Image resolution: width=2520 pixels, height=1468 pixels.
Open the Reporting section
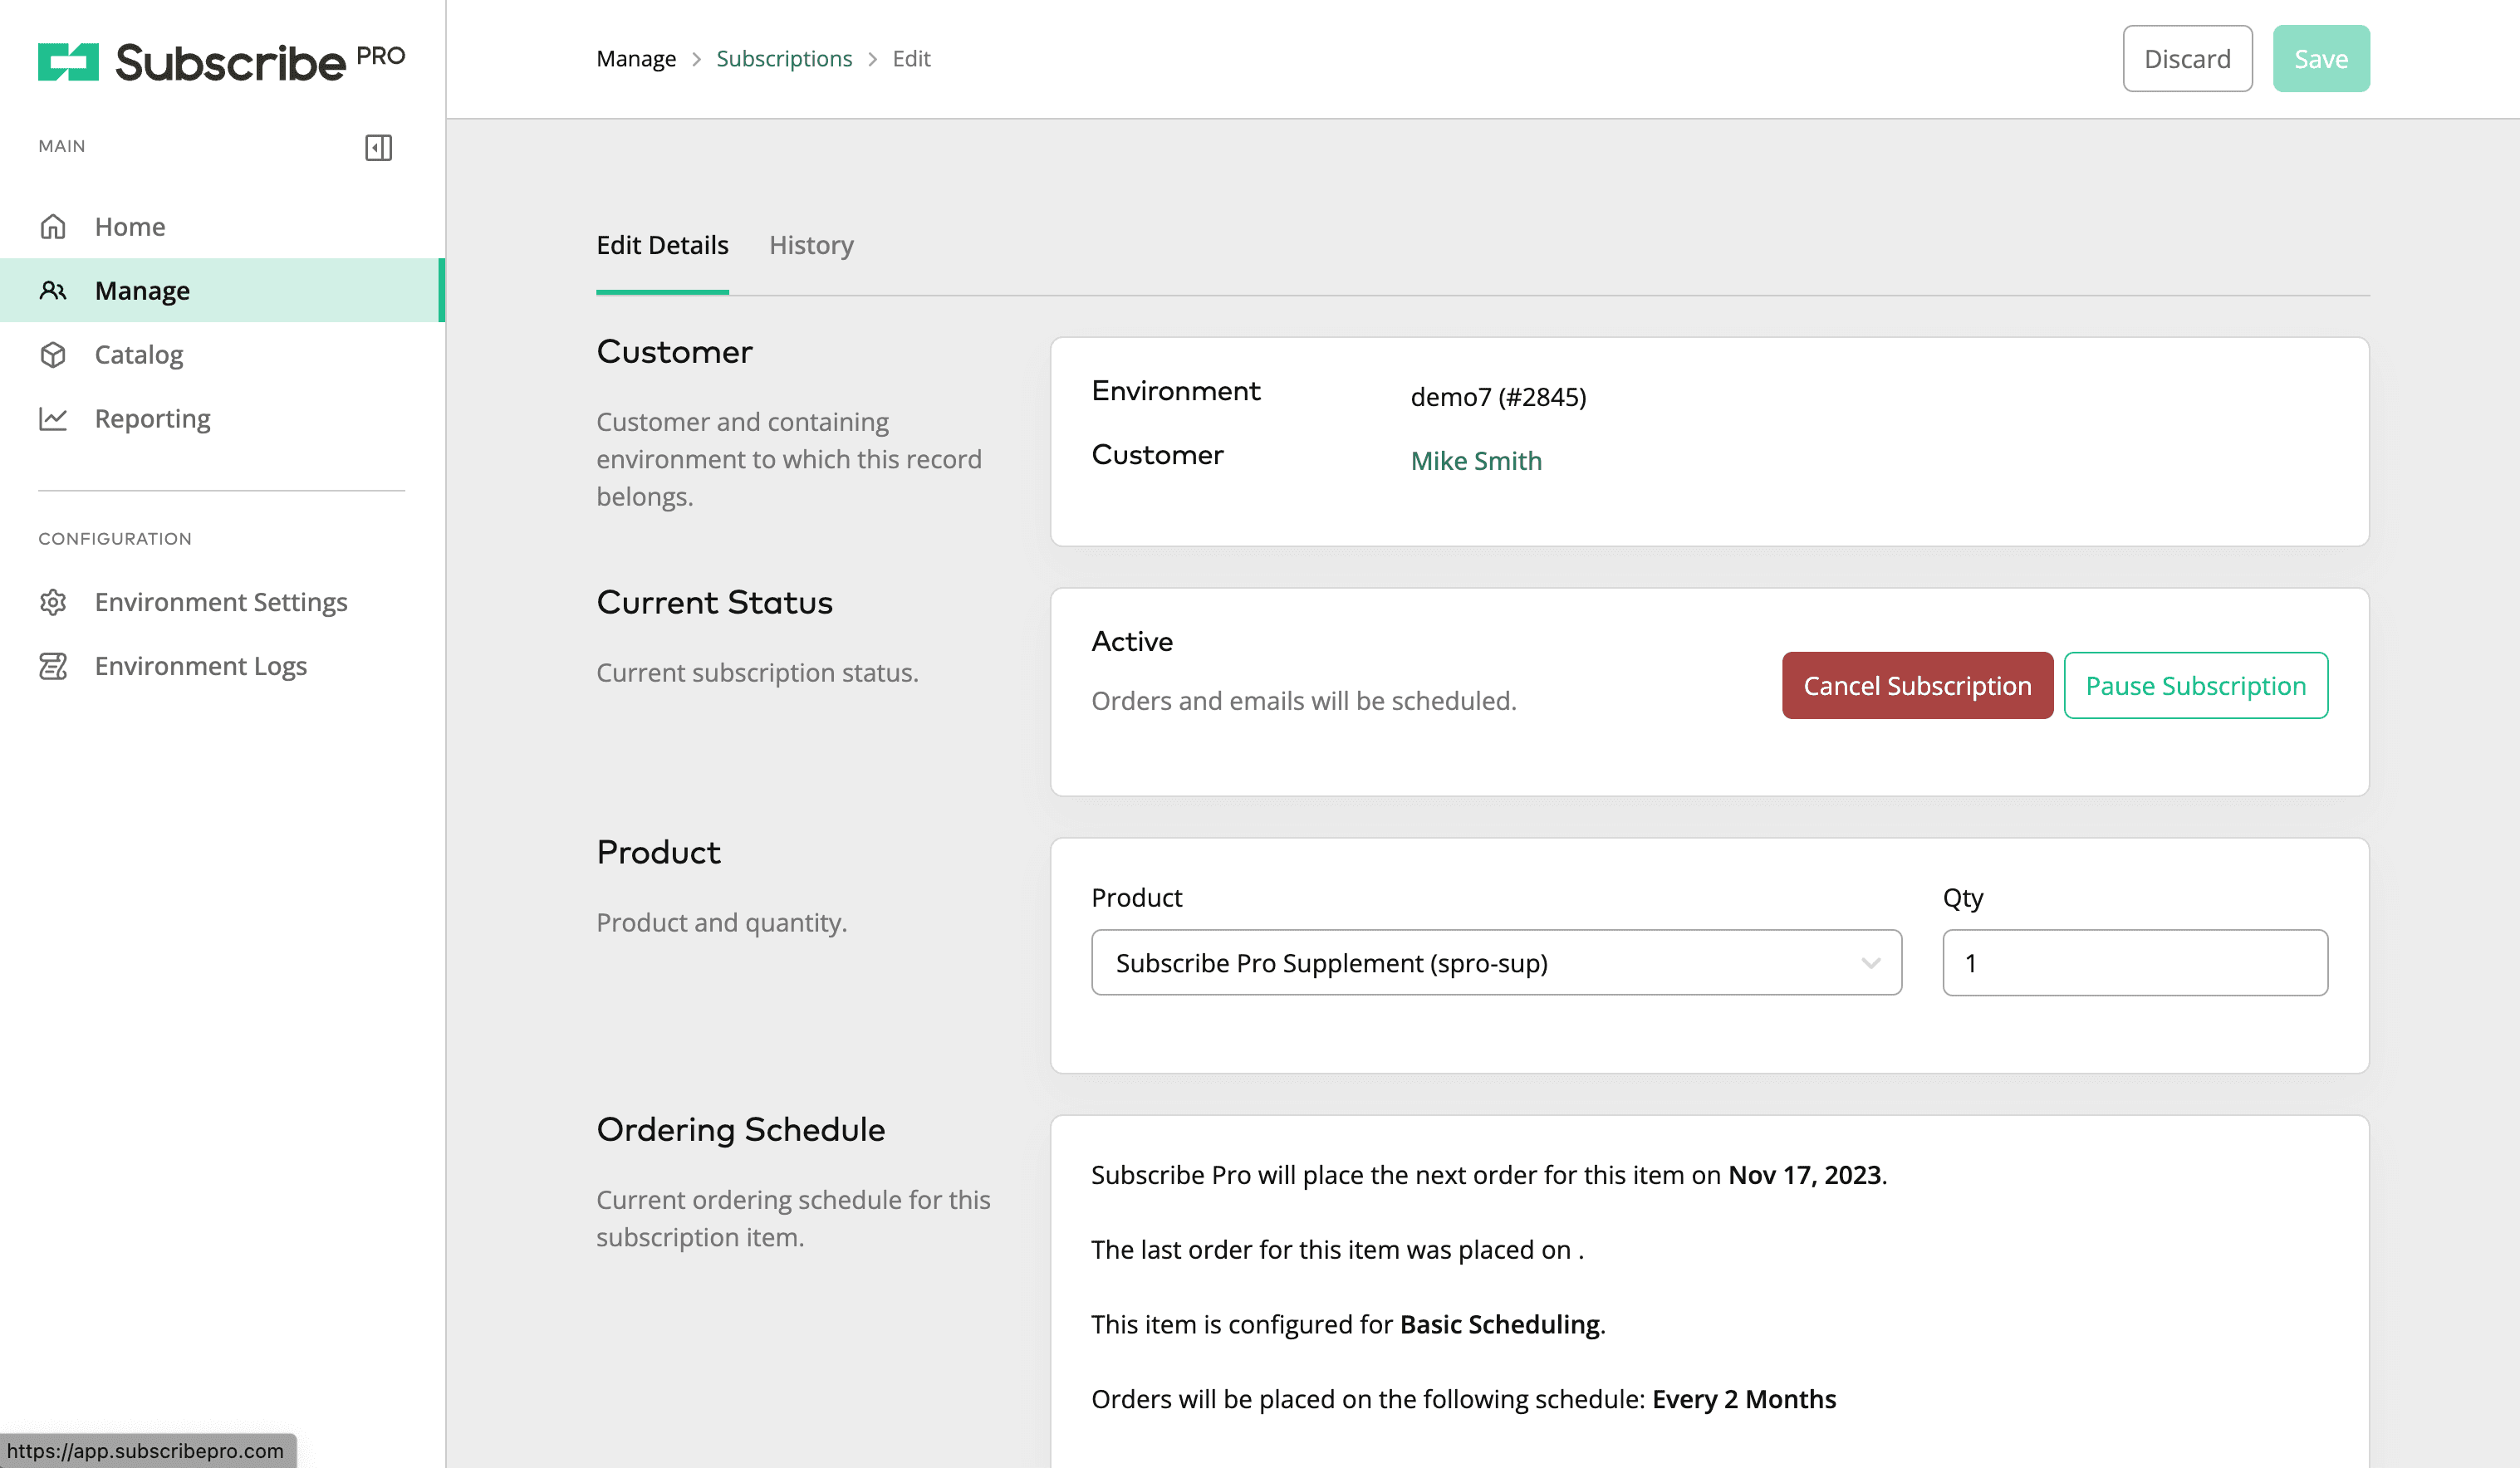coord(221,419)
